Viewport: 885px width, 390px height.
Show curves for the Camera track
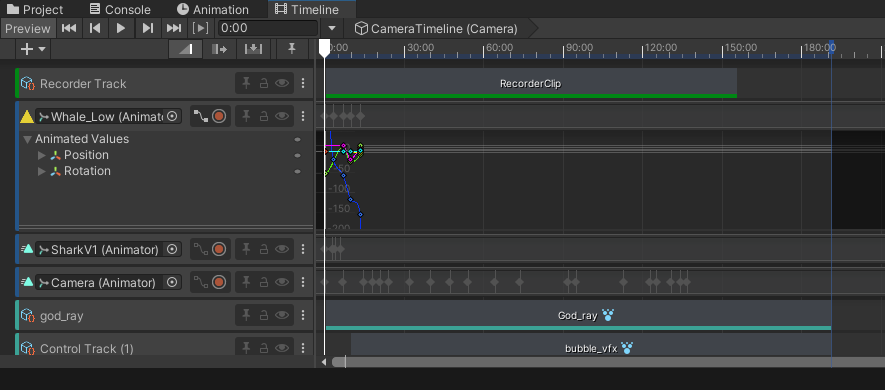(200, 282)
